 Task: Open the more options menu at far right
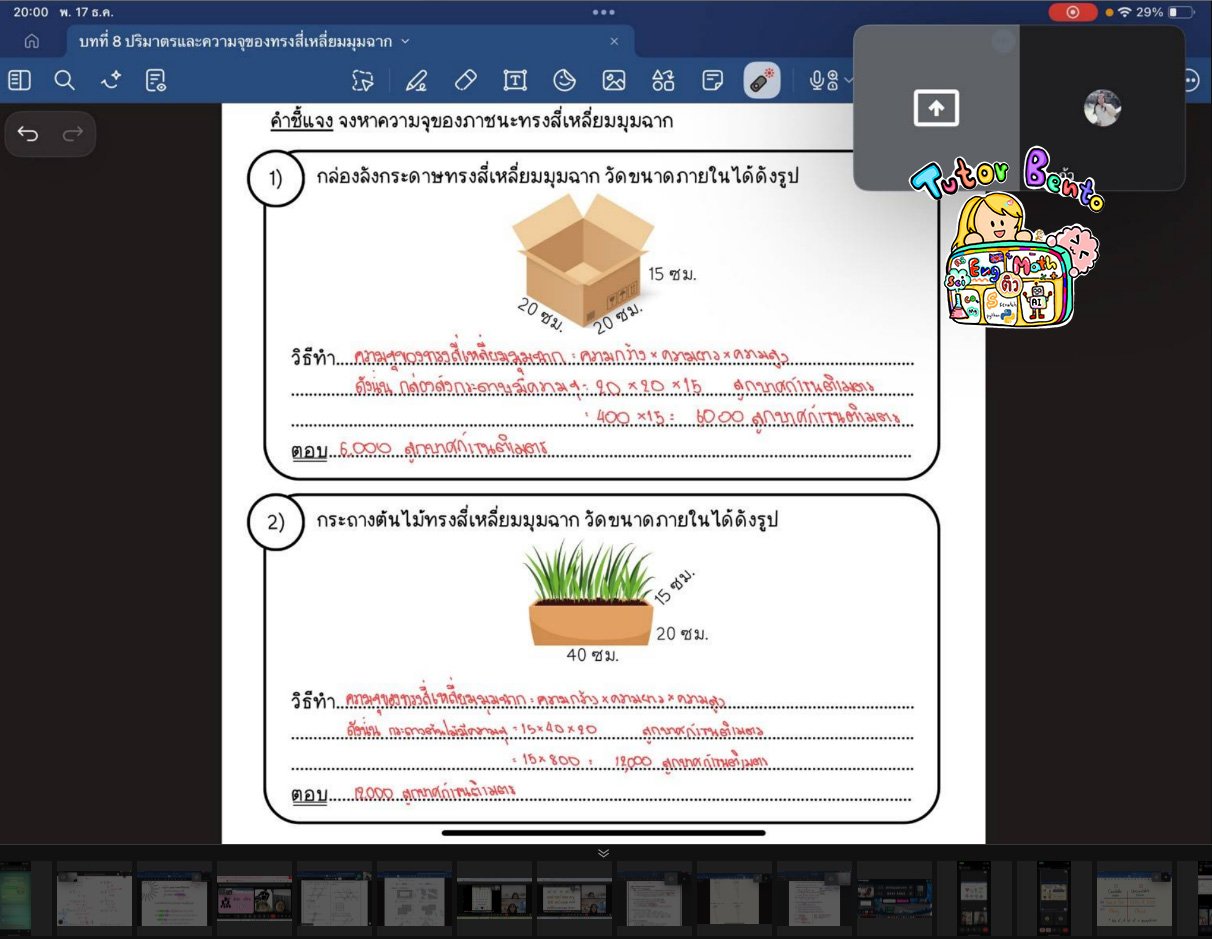pyautogui.click(x=1190, y=80)
